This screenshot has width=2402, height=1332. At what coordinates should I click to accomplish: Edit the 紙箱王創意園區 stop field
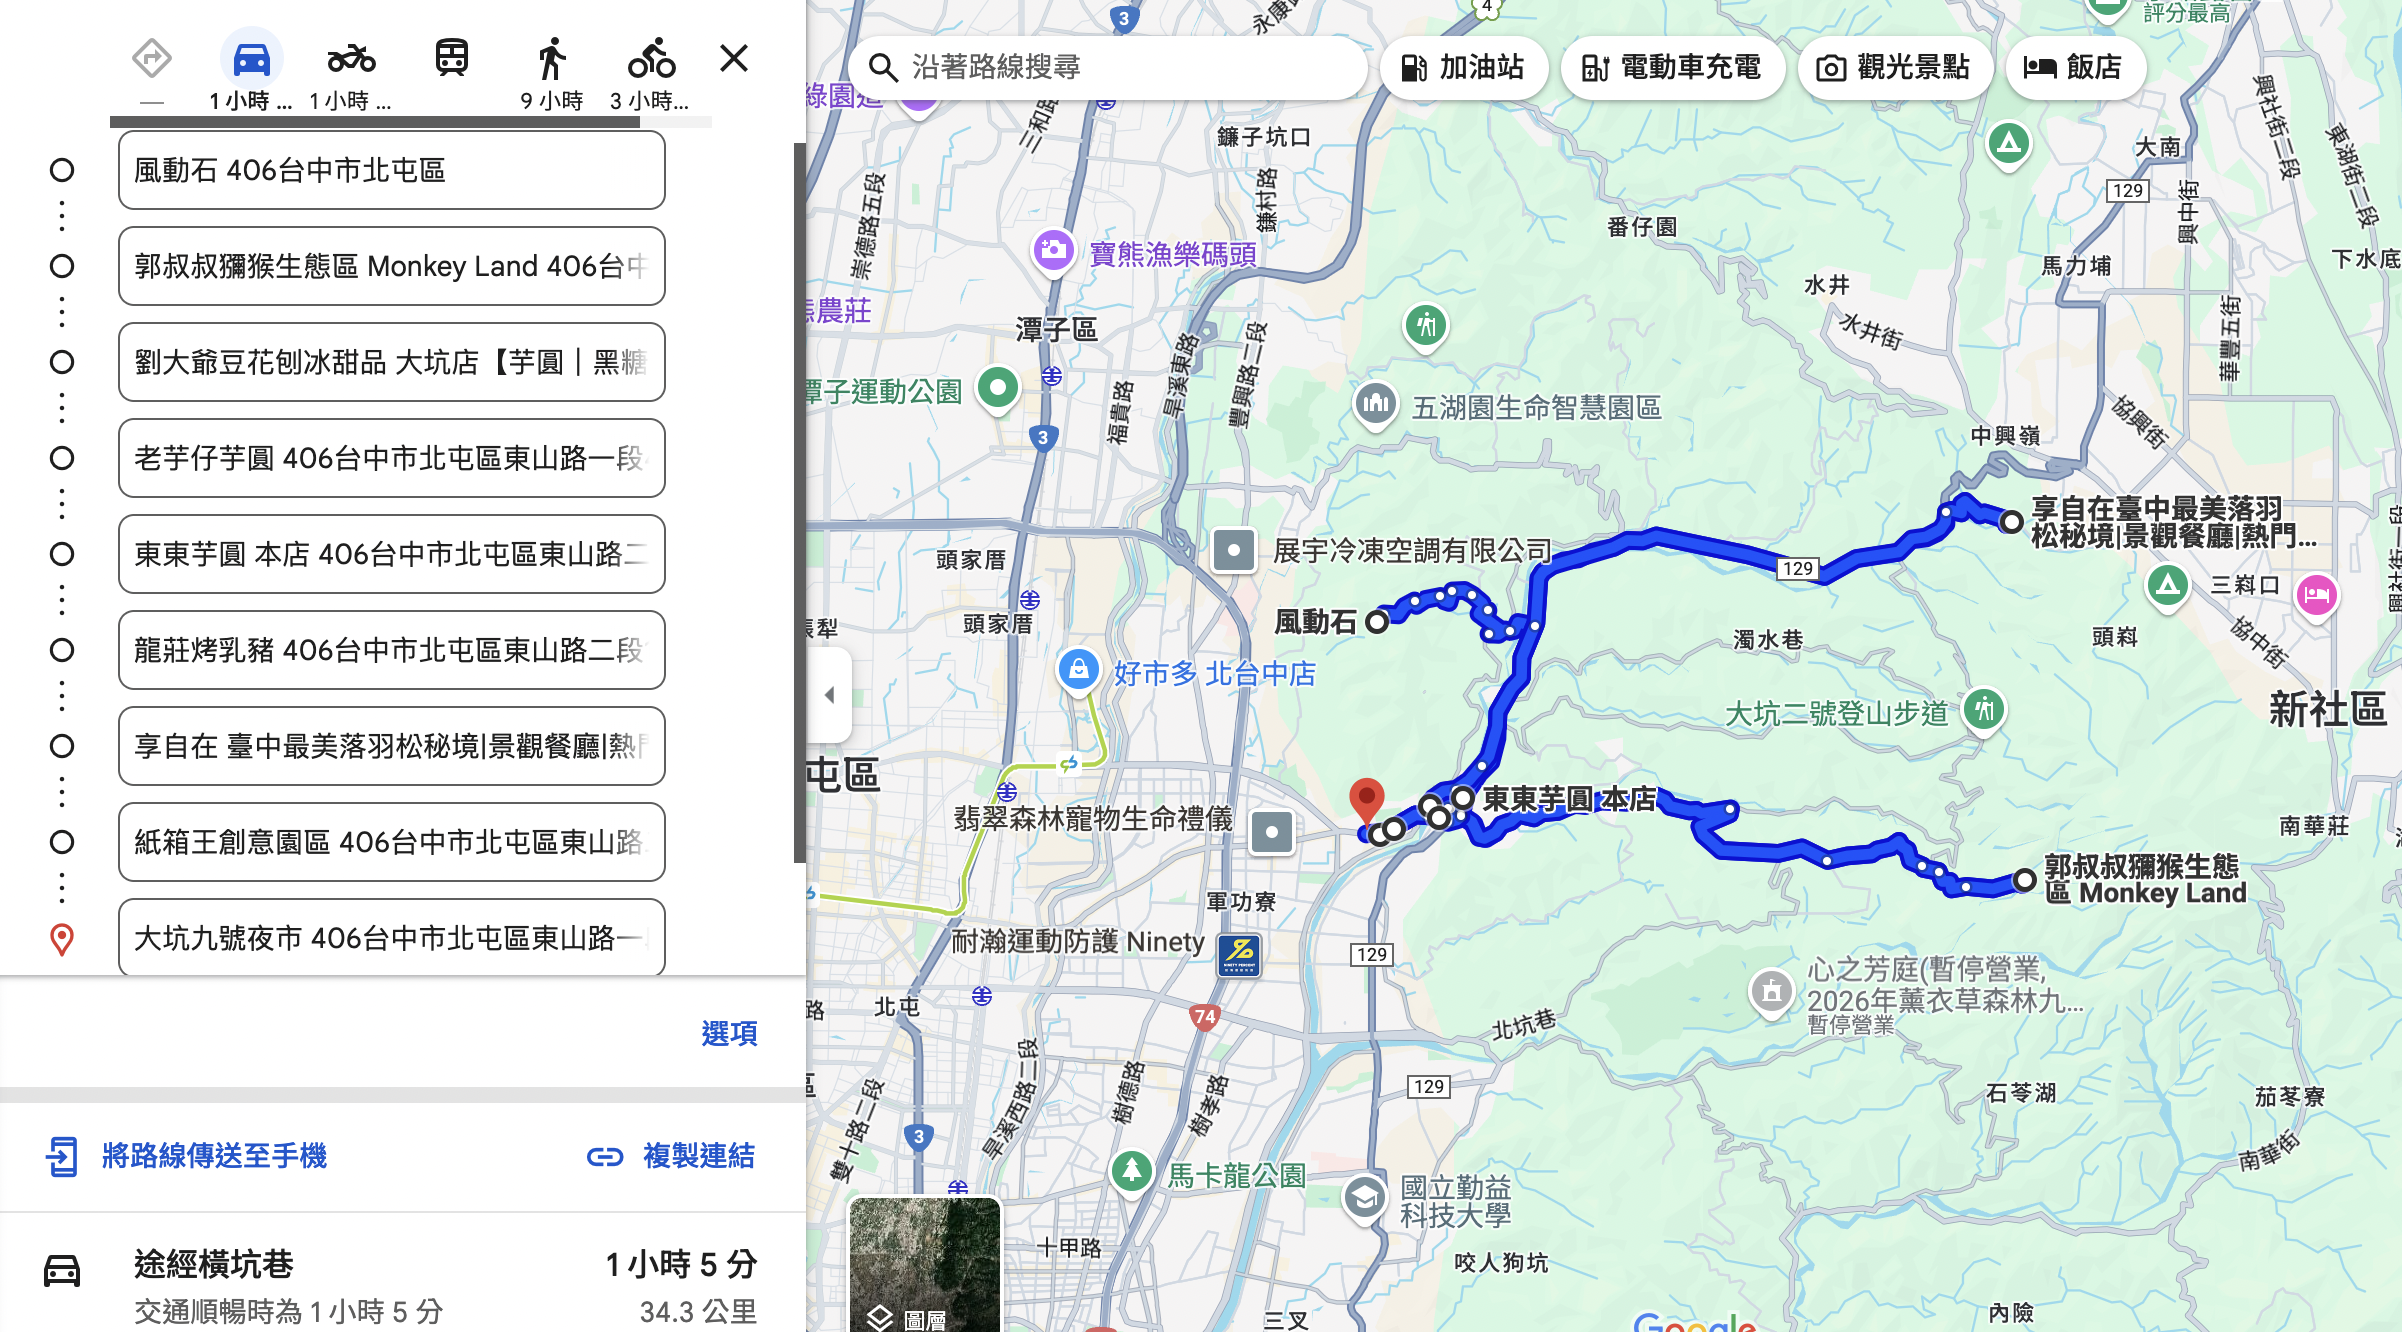392,842
